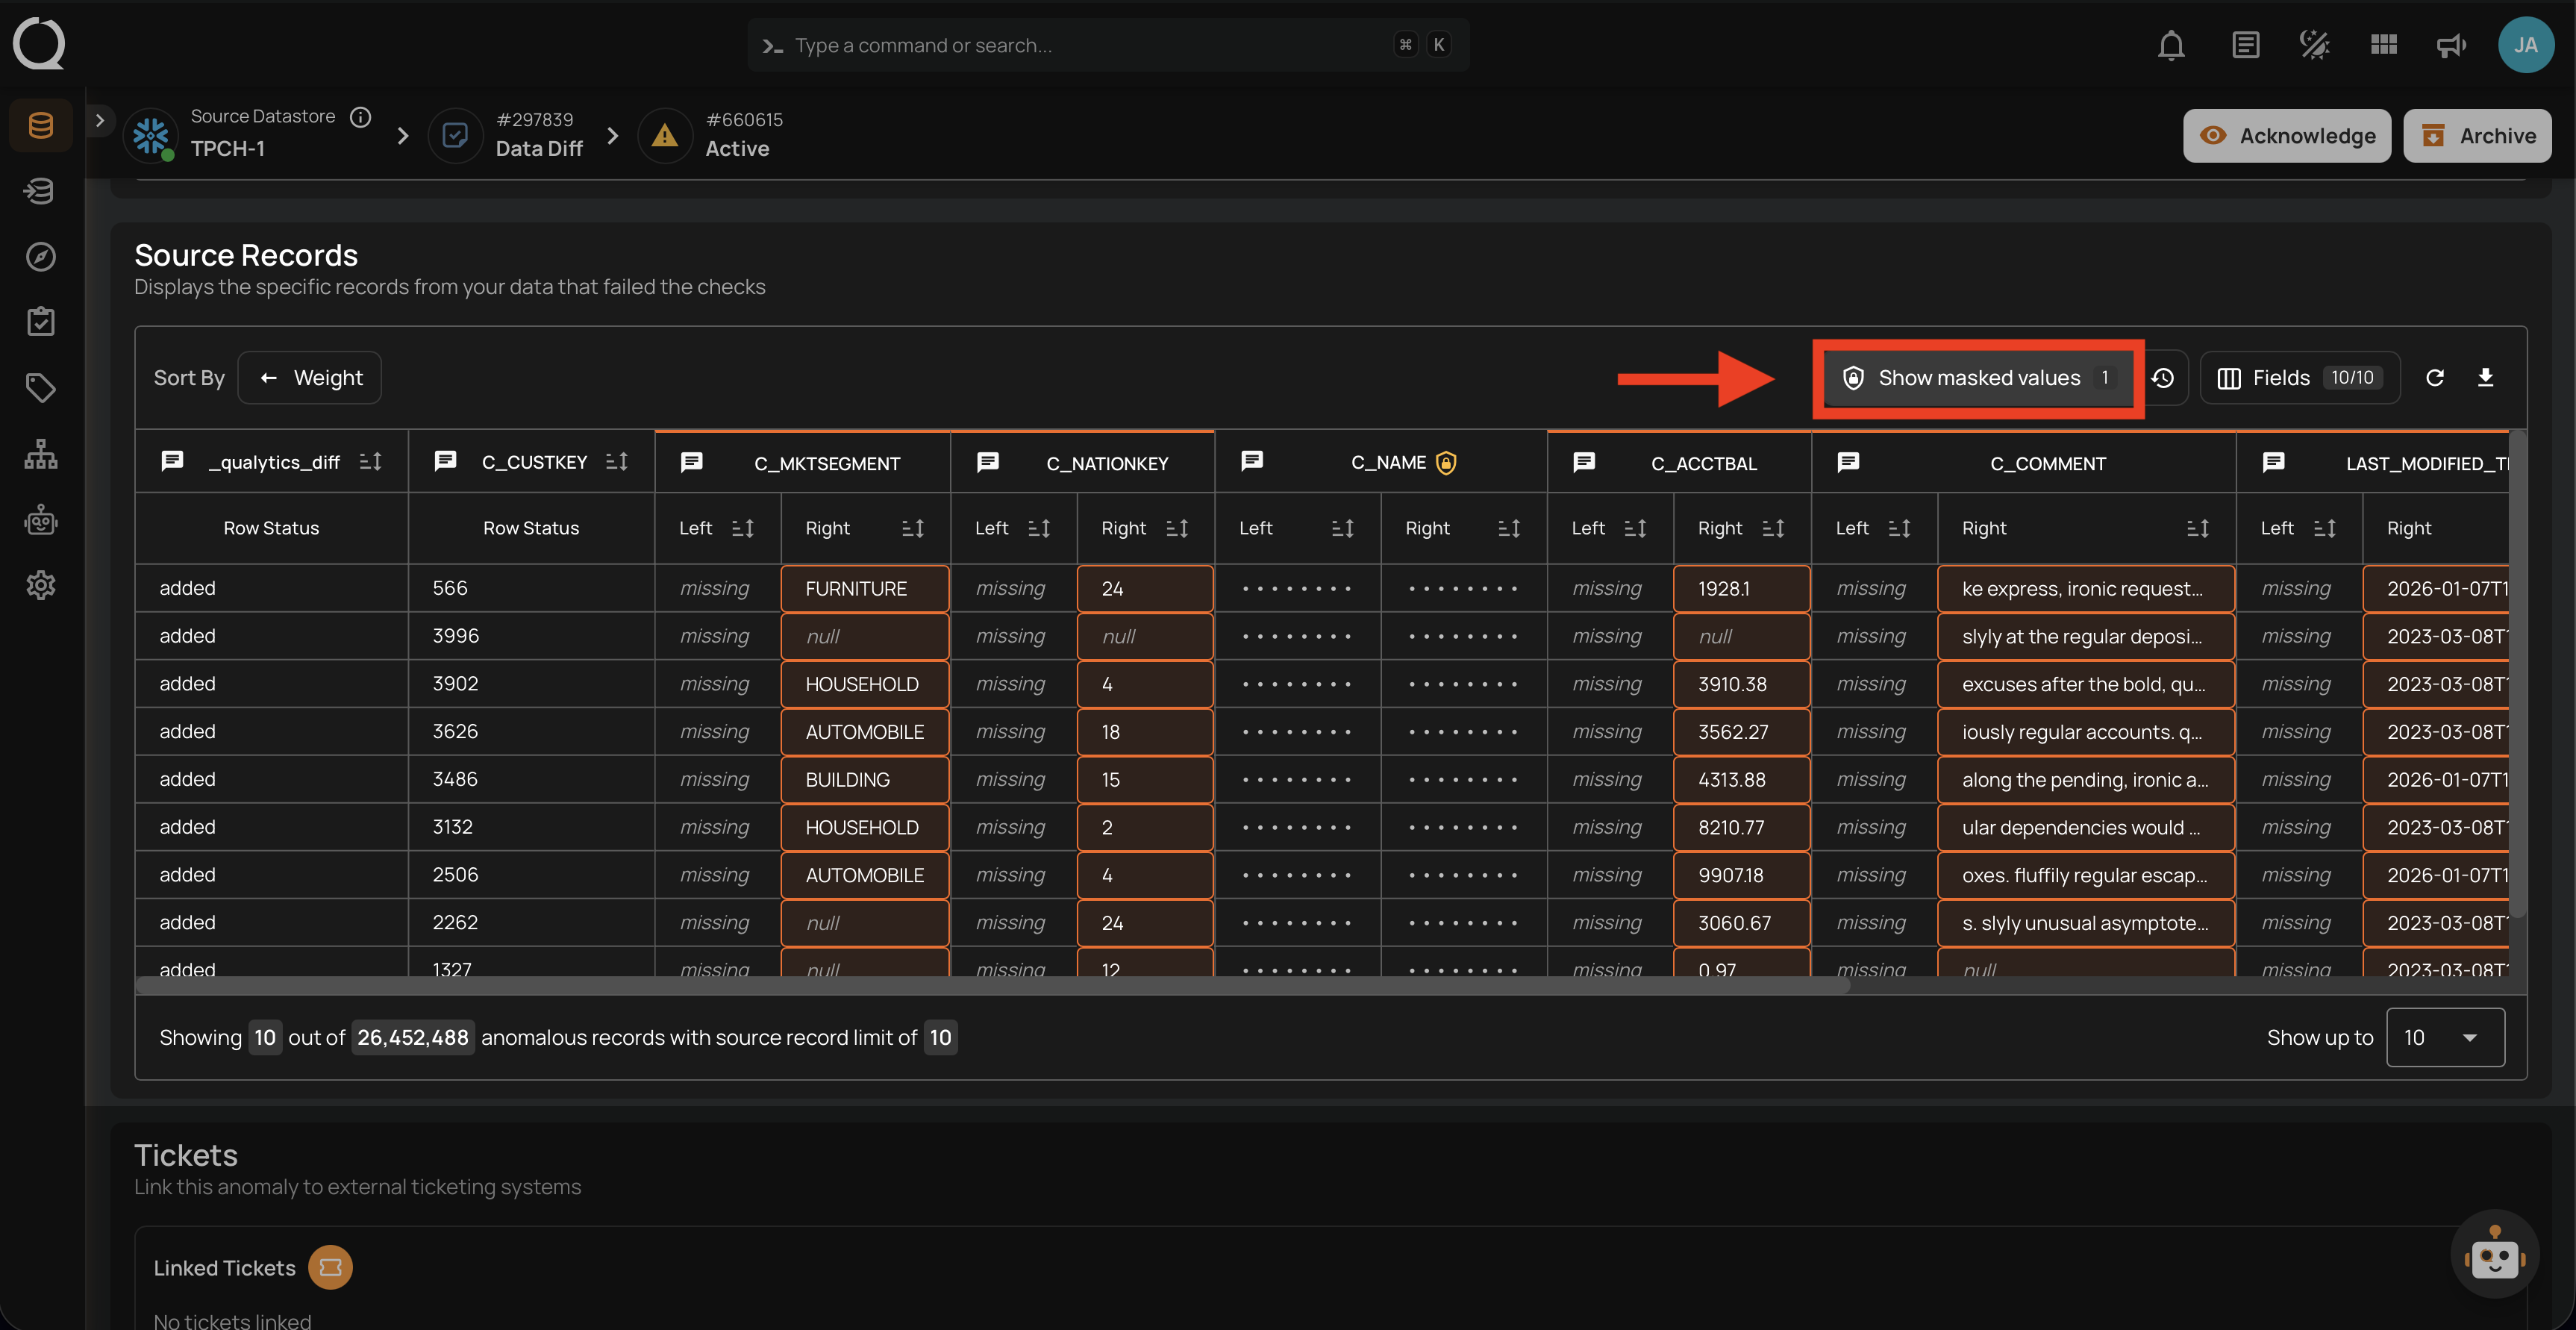Click the magic wand icon in top bar
This screenshot has height=1330, width=2576.
2314,45
